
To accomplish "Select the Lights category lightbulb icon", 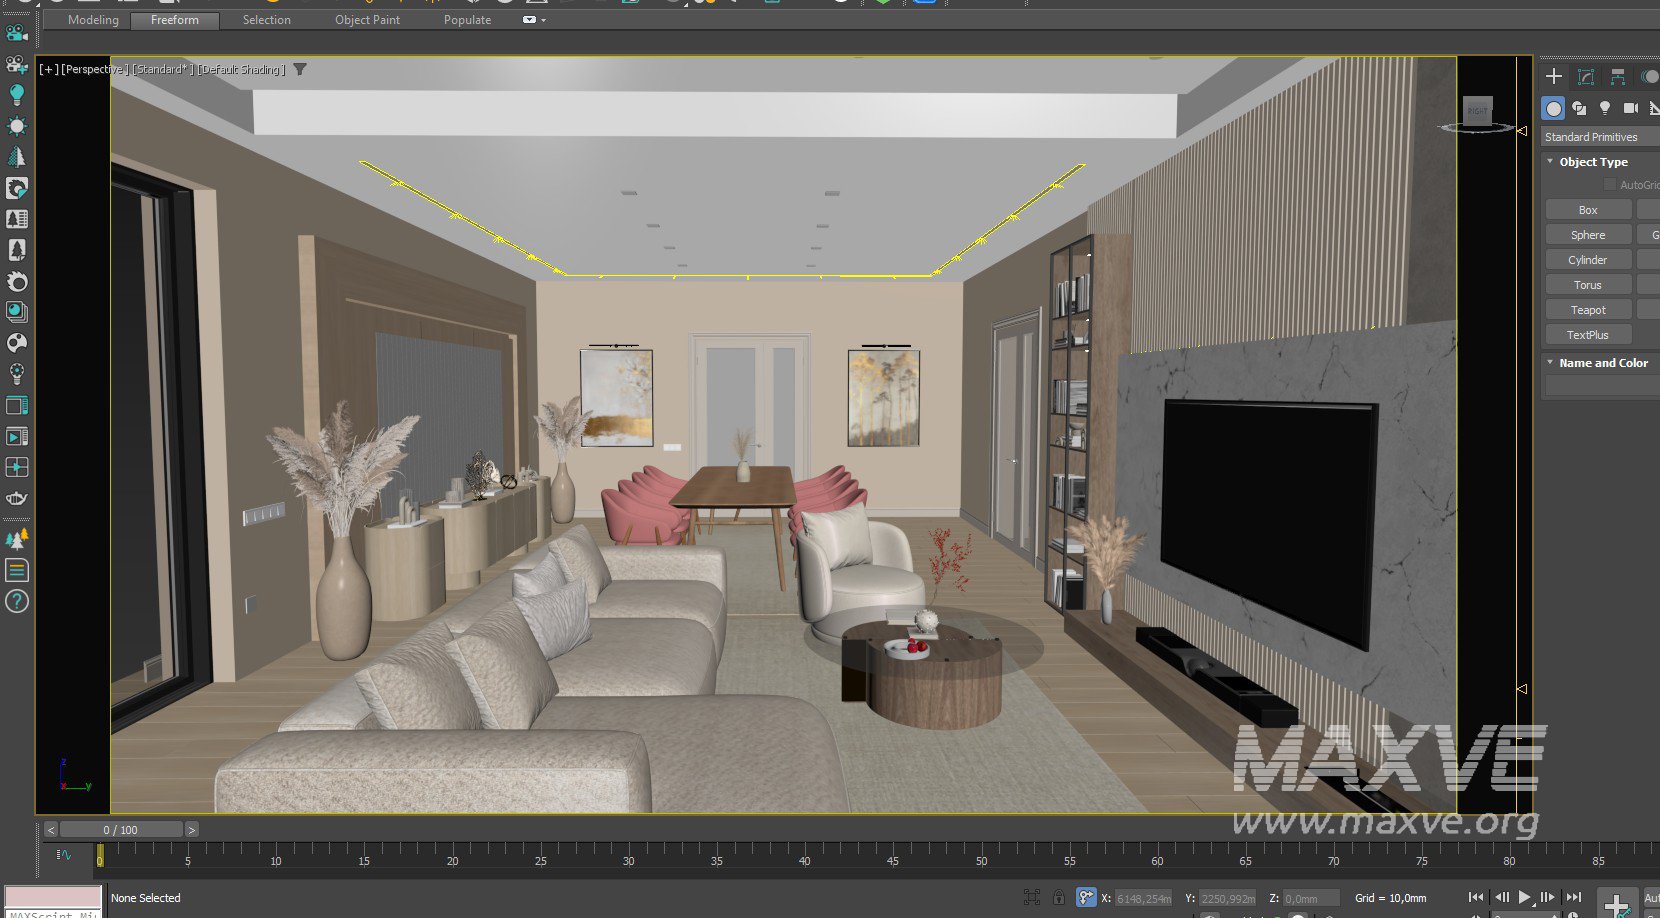I will 1605,108.
